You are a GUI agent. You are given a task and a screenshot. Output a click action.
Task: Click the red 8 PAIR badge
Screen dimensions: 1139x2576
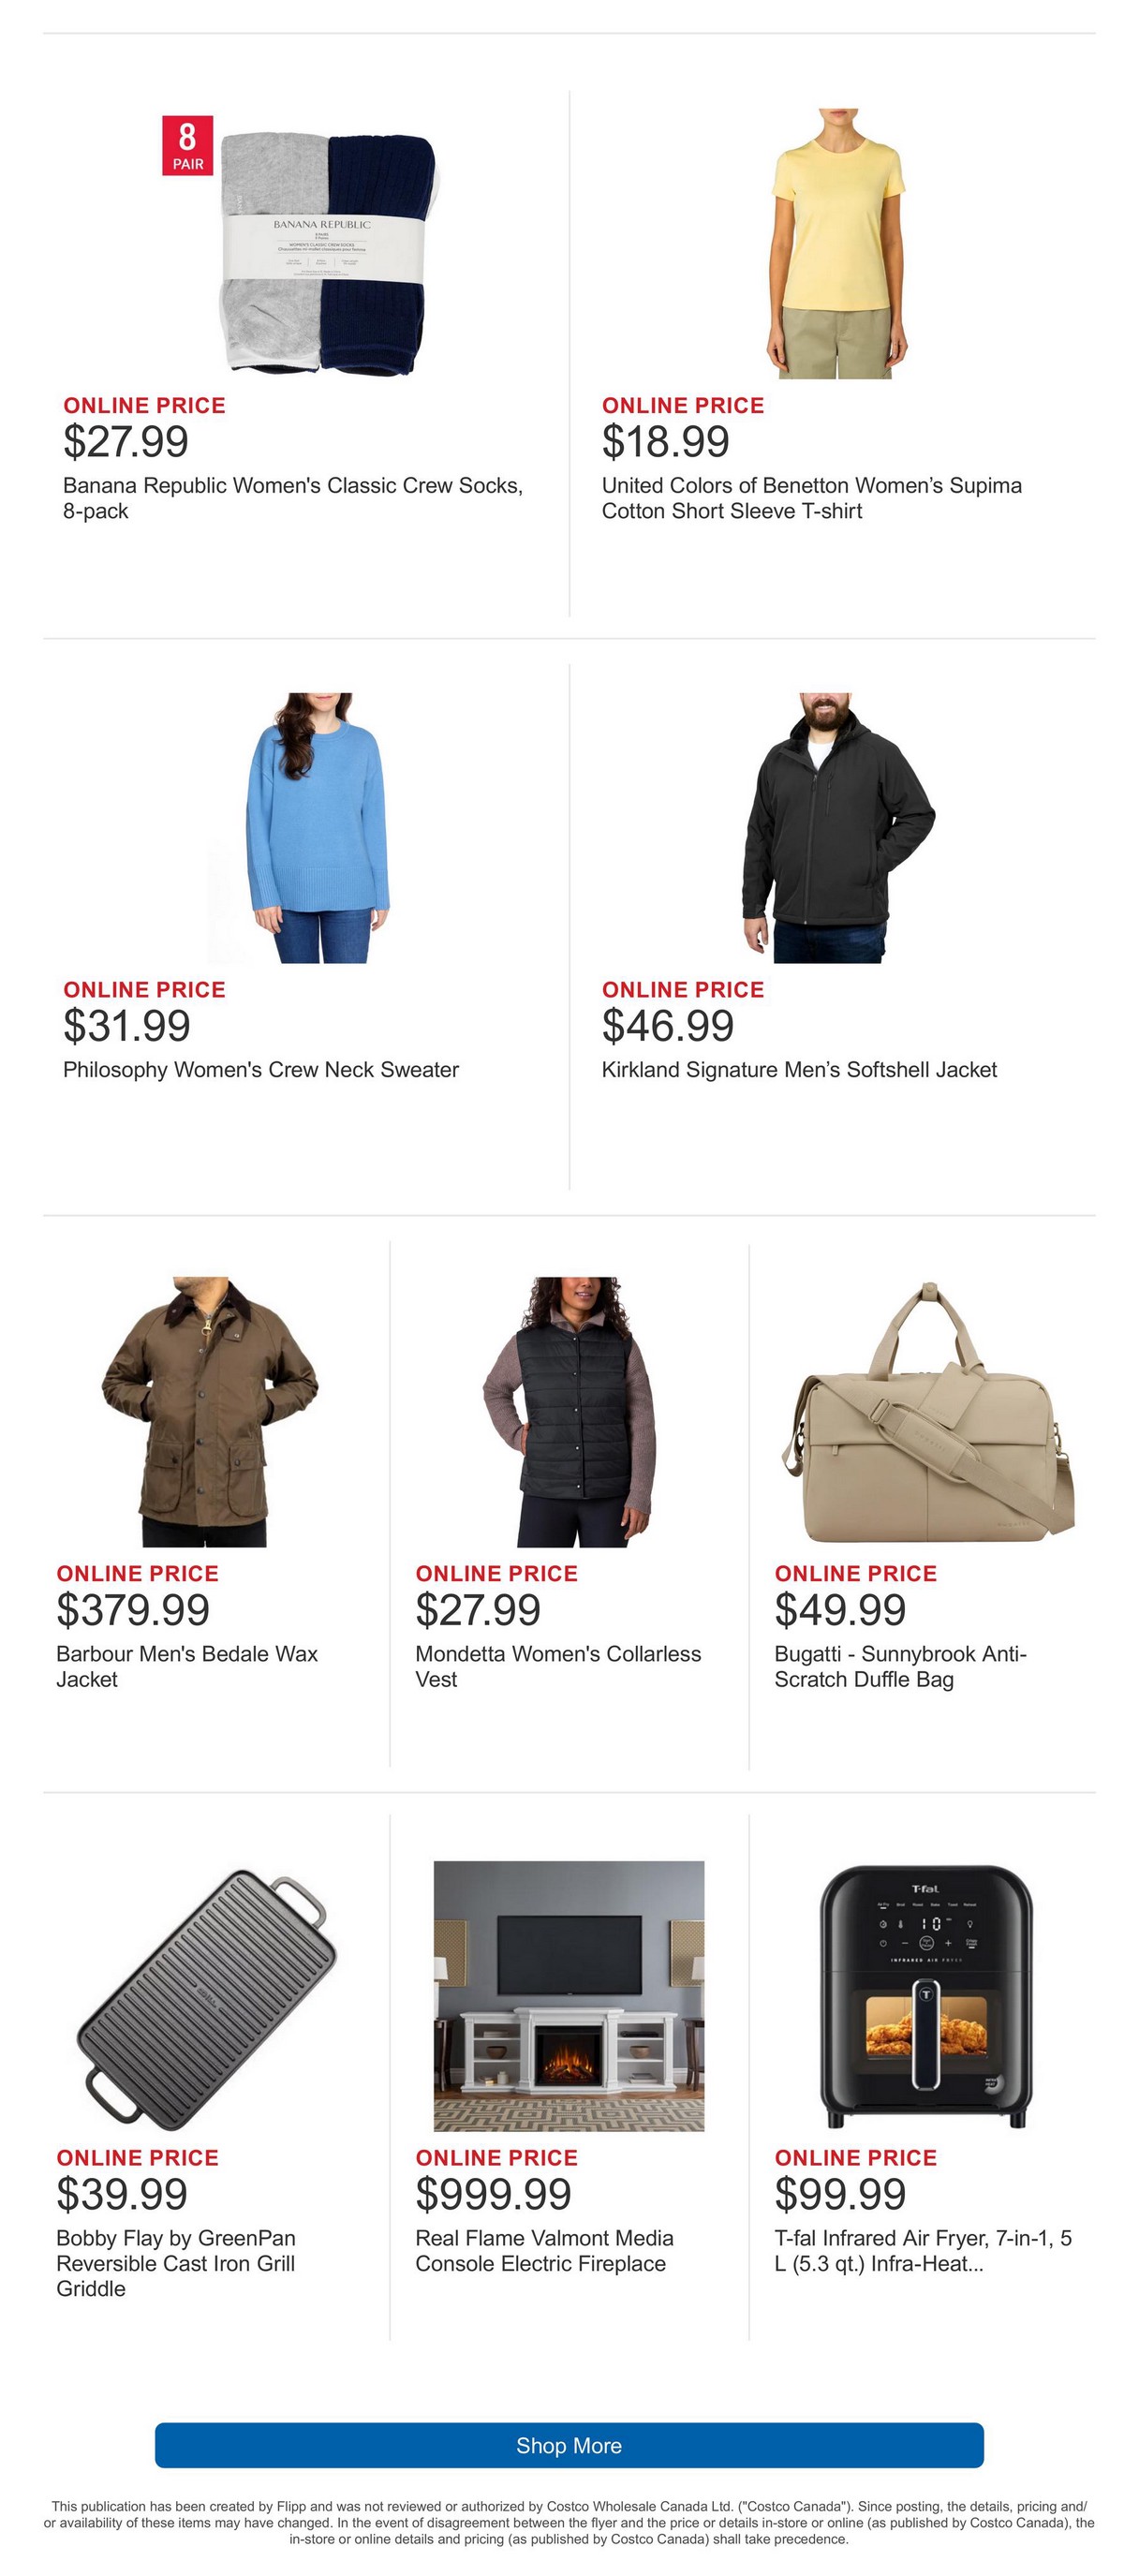(188, 146)
